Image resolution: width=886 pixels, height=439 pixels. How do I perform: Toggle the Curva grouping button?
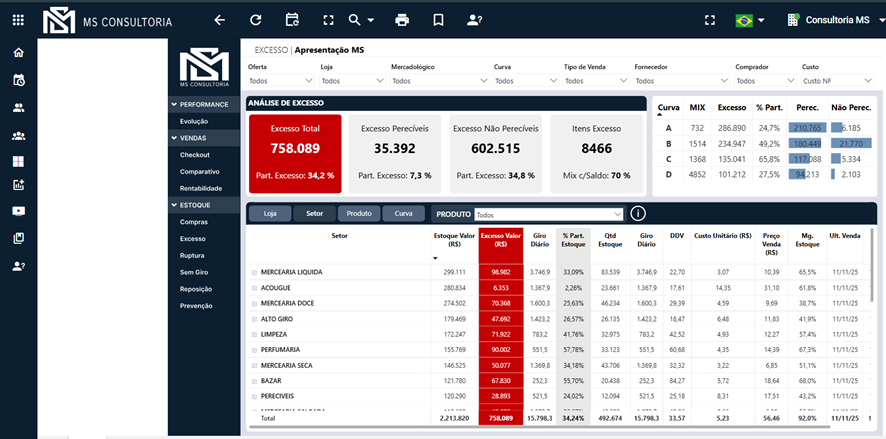coord(403,213)
